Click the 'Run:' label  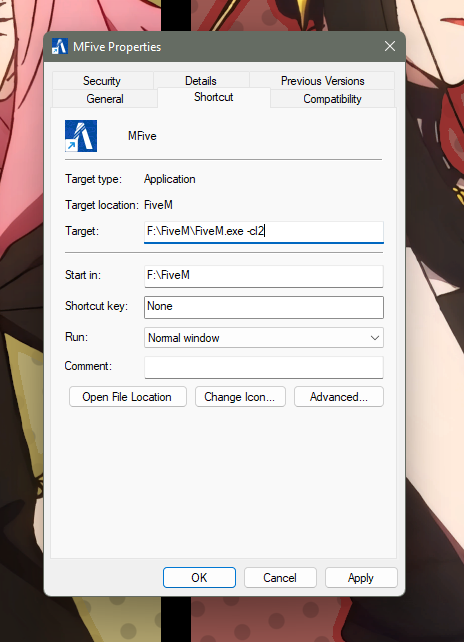click(x=77, y=337)
